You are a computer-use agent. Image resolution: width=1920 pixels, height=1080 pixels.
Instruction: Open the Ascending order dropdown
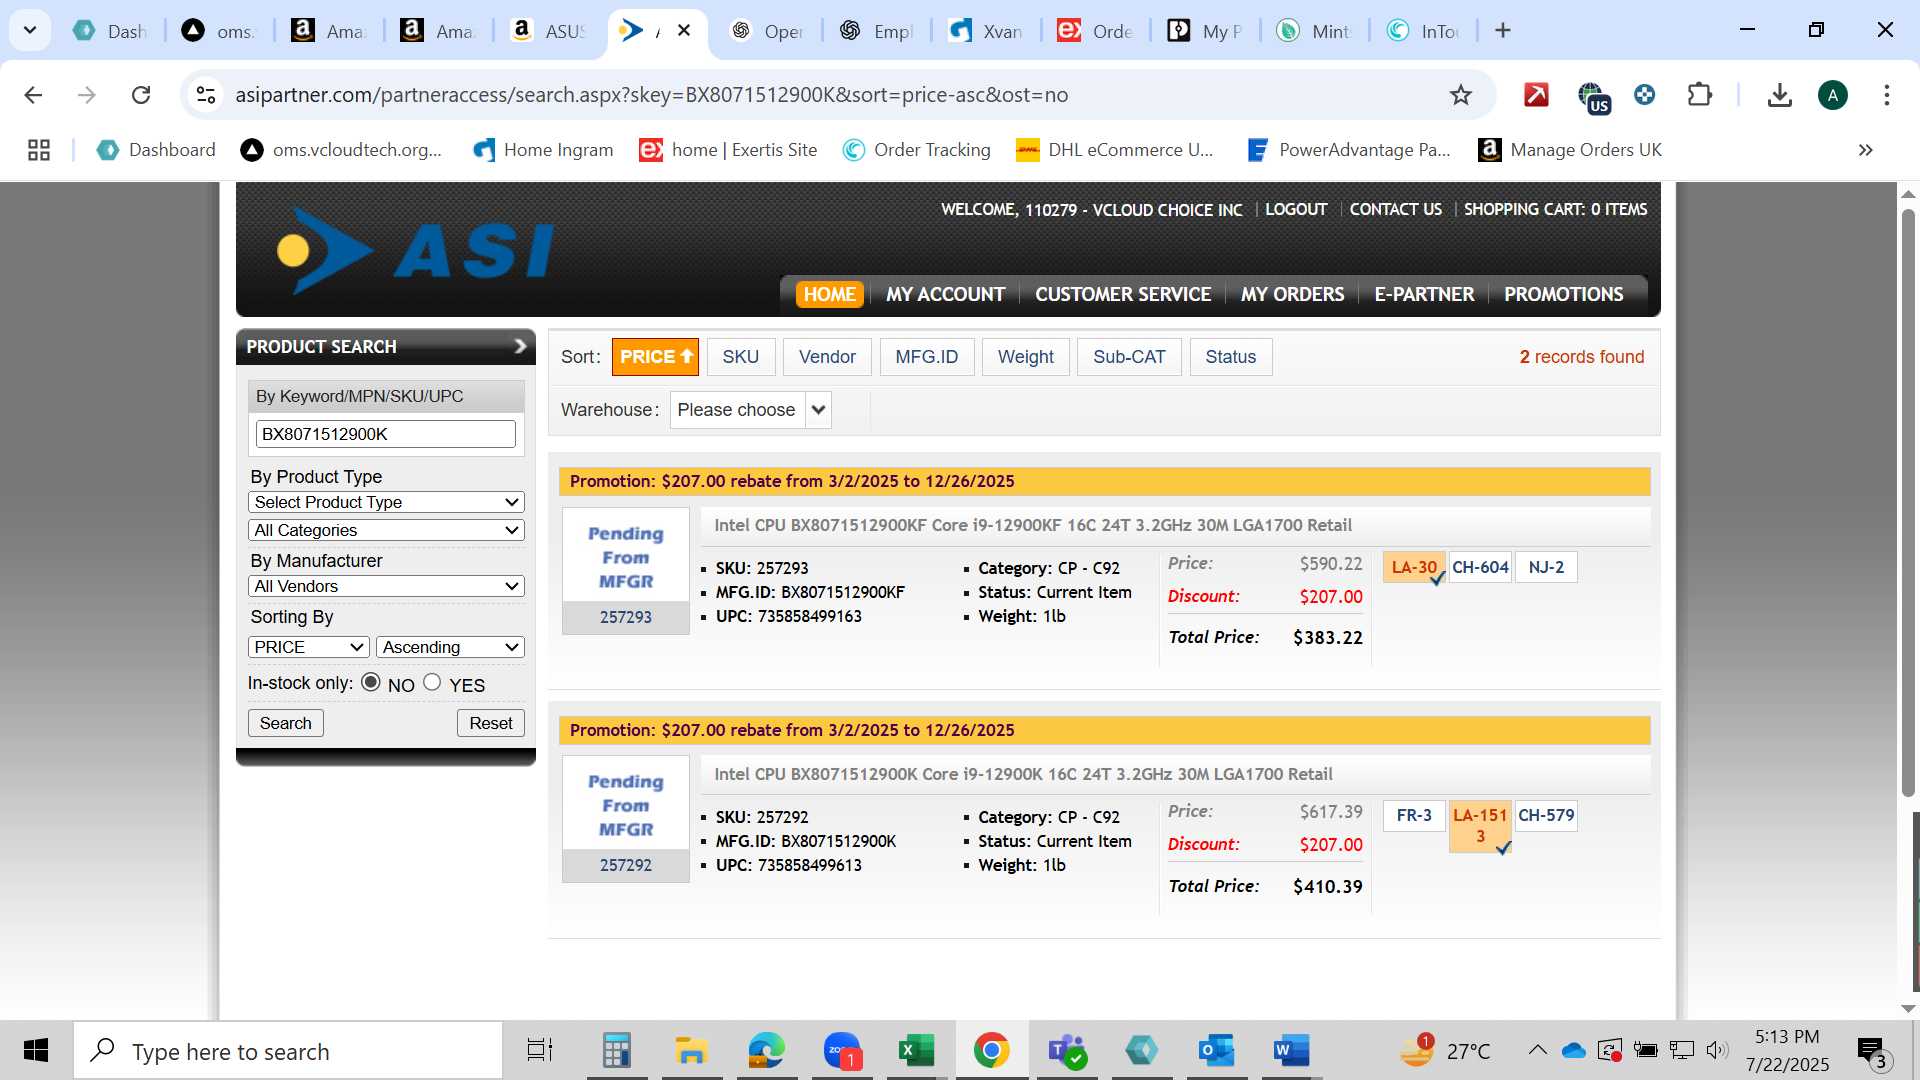click(450, 647)
